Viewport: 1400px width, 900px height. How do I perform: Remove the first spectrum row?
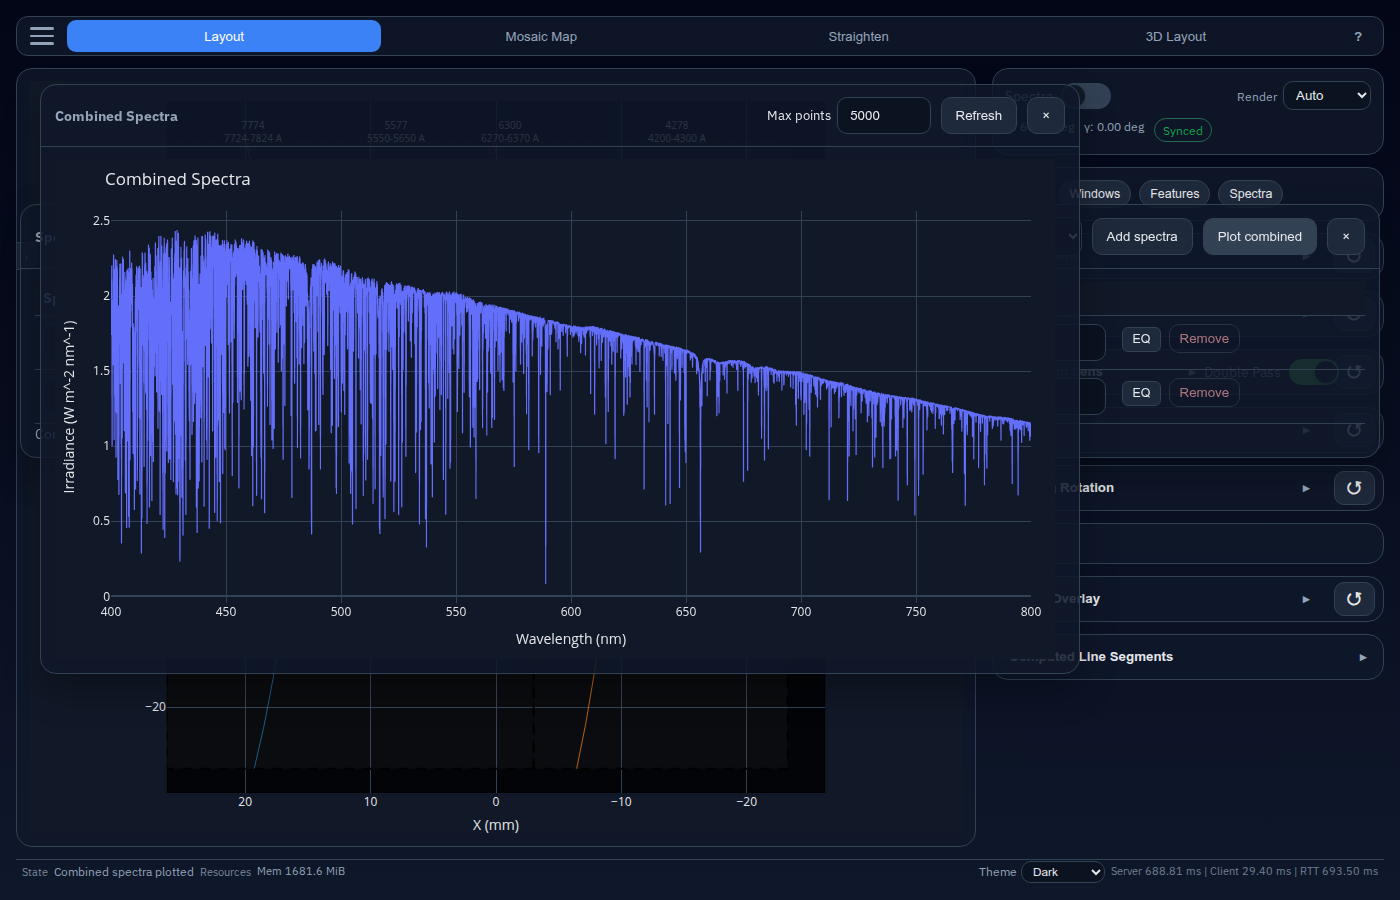coord(1204,339)
